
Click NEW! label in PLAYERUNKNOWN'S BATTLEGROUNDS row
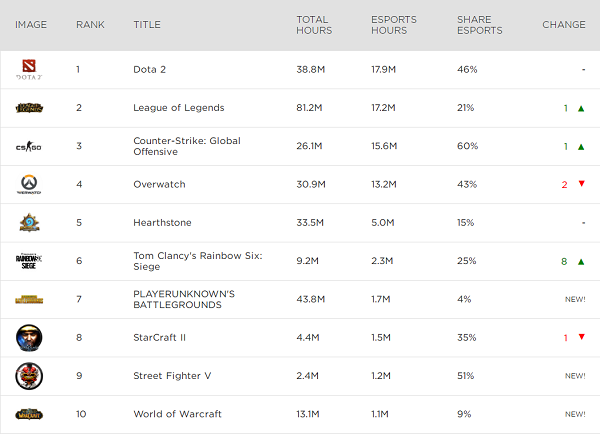pos(575,299)
